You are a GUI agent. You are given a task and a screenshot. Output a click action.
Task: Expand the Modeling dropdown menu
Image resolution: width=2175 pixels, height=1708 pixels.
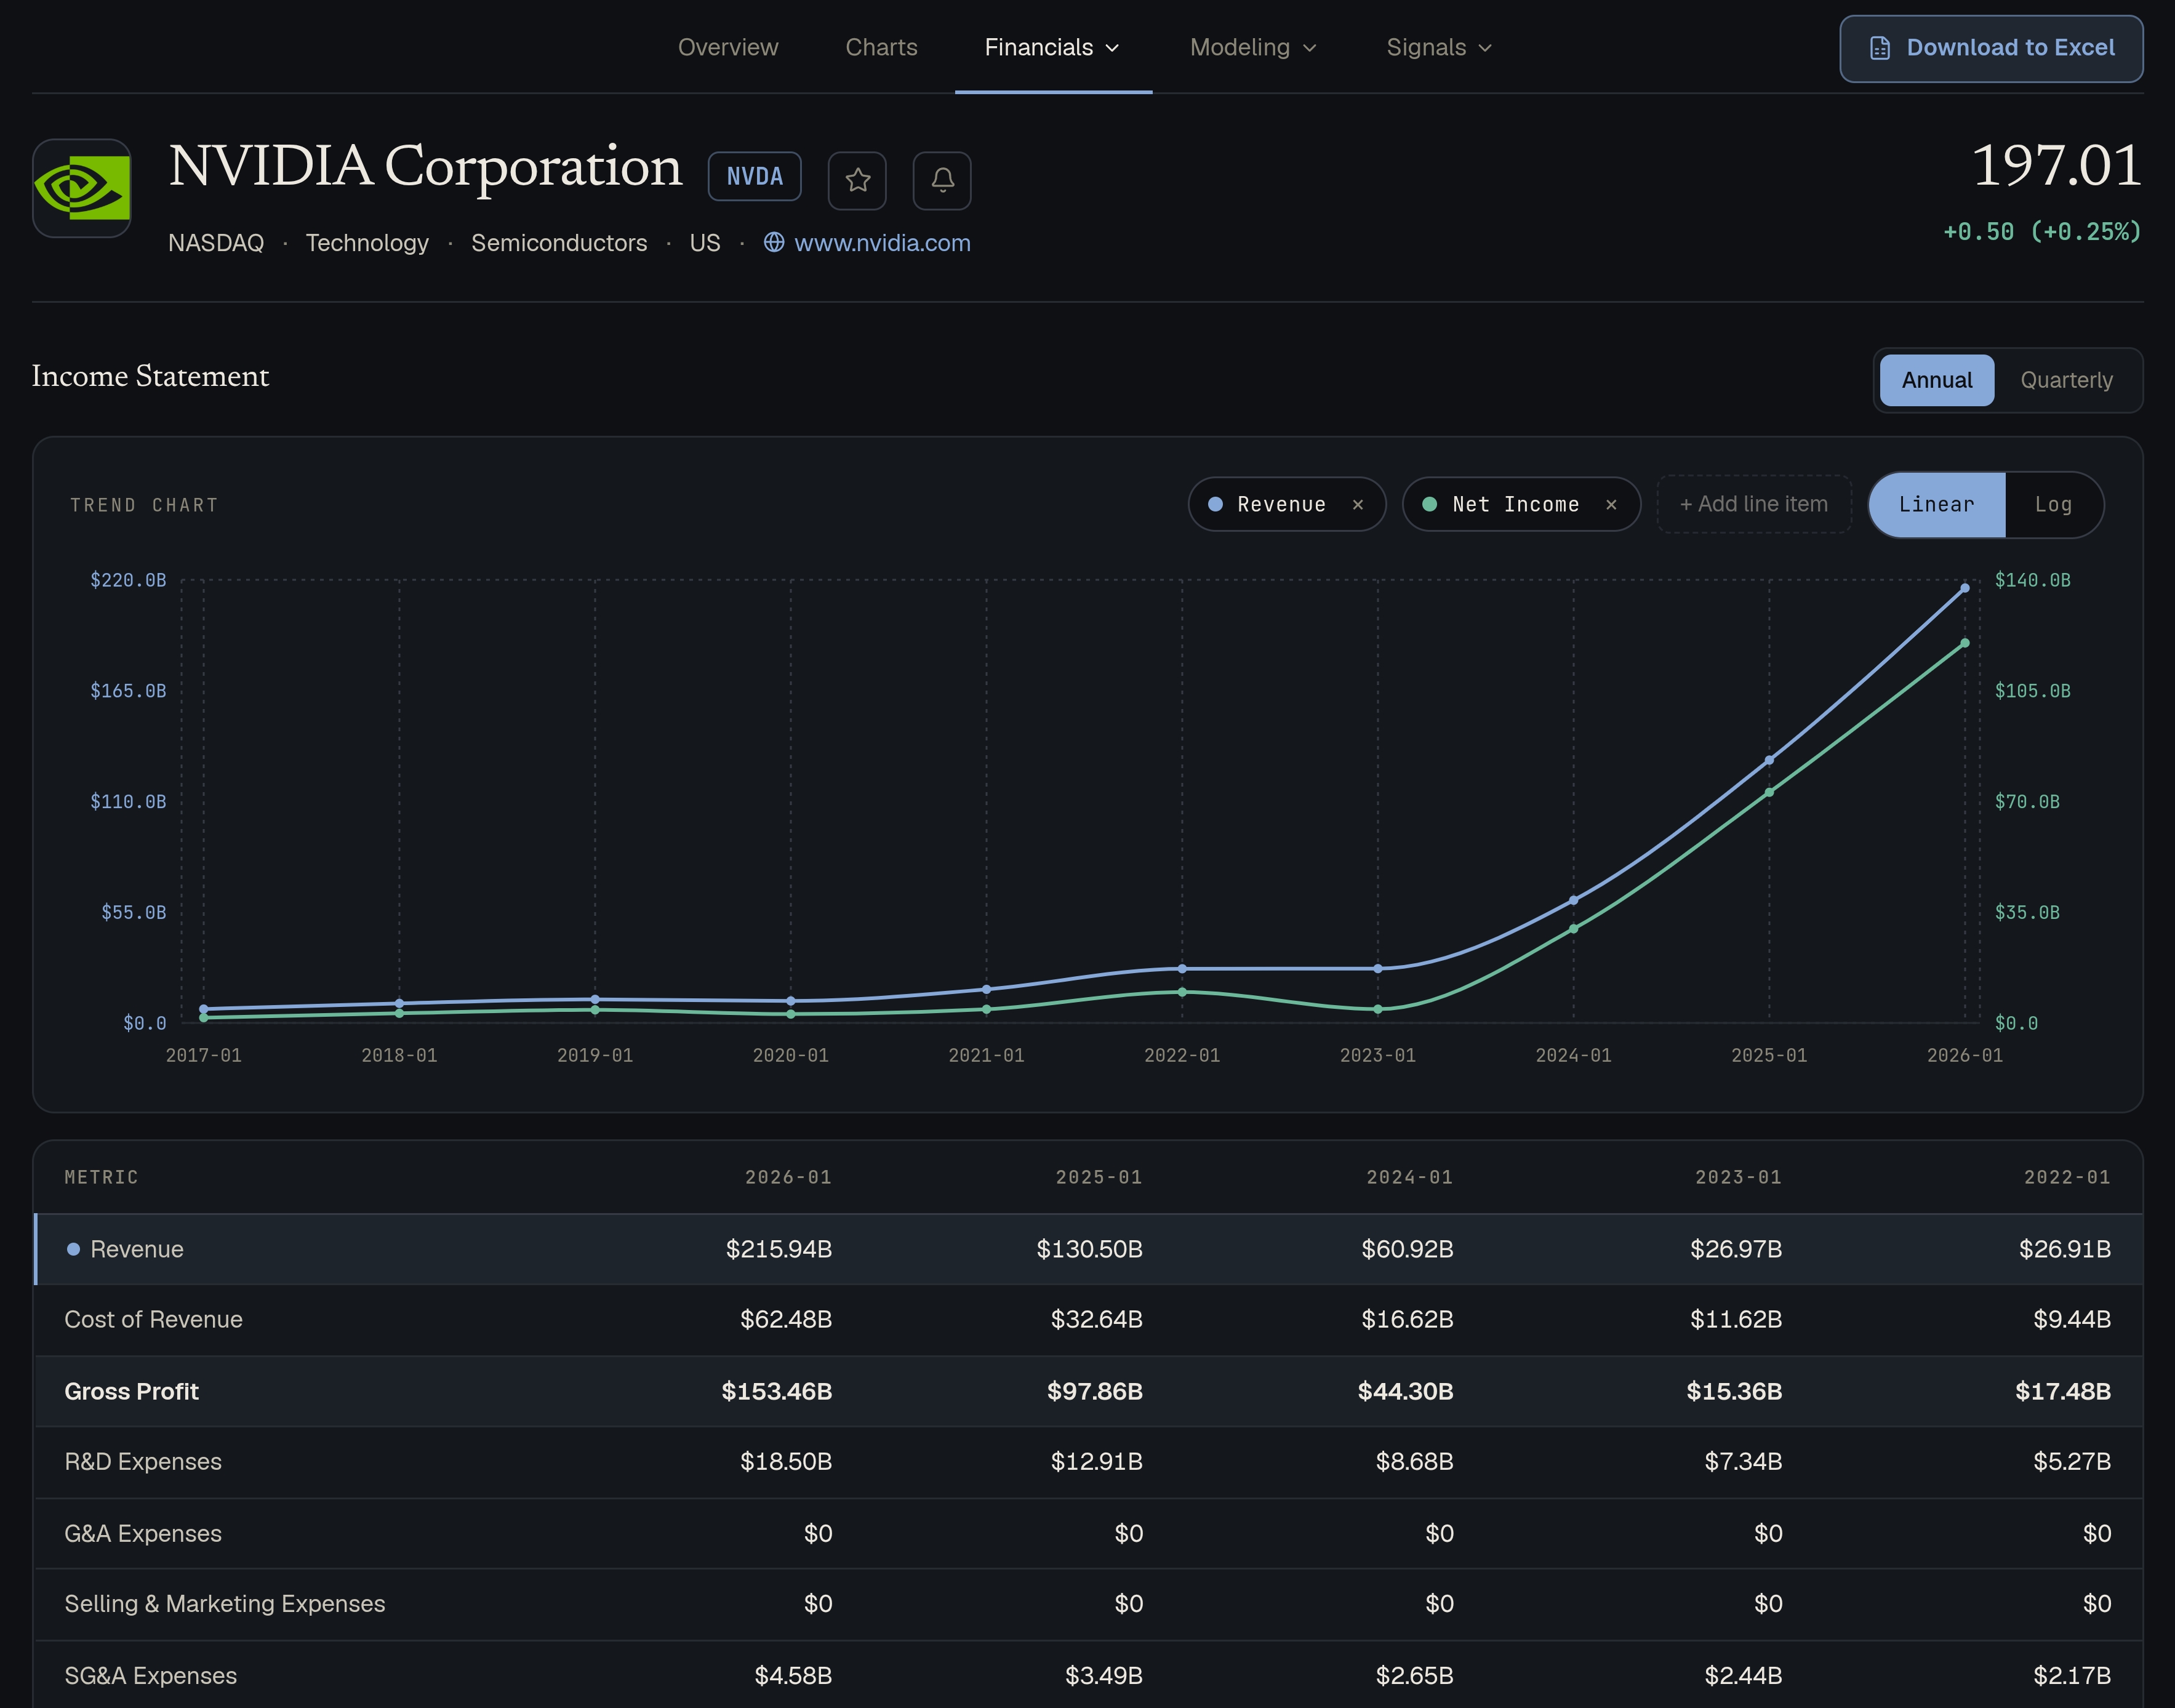pos(1253,47)
